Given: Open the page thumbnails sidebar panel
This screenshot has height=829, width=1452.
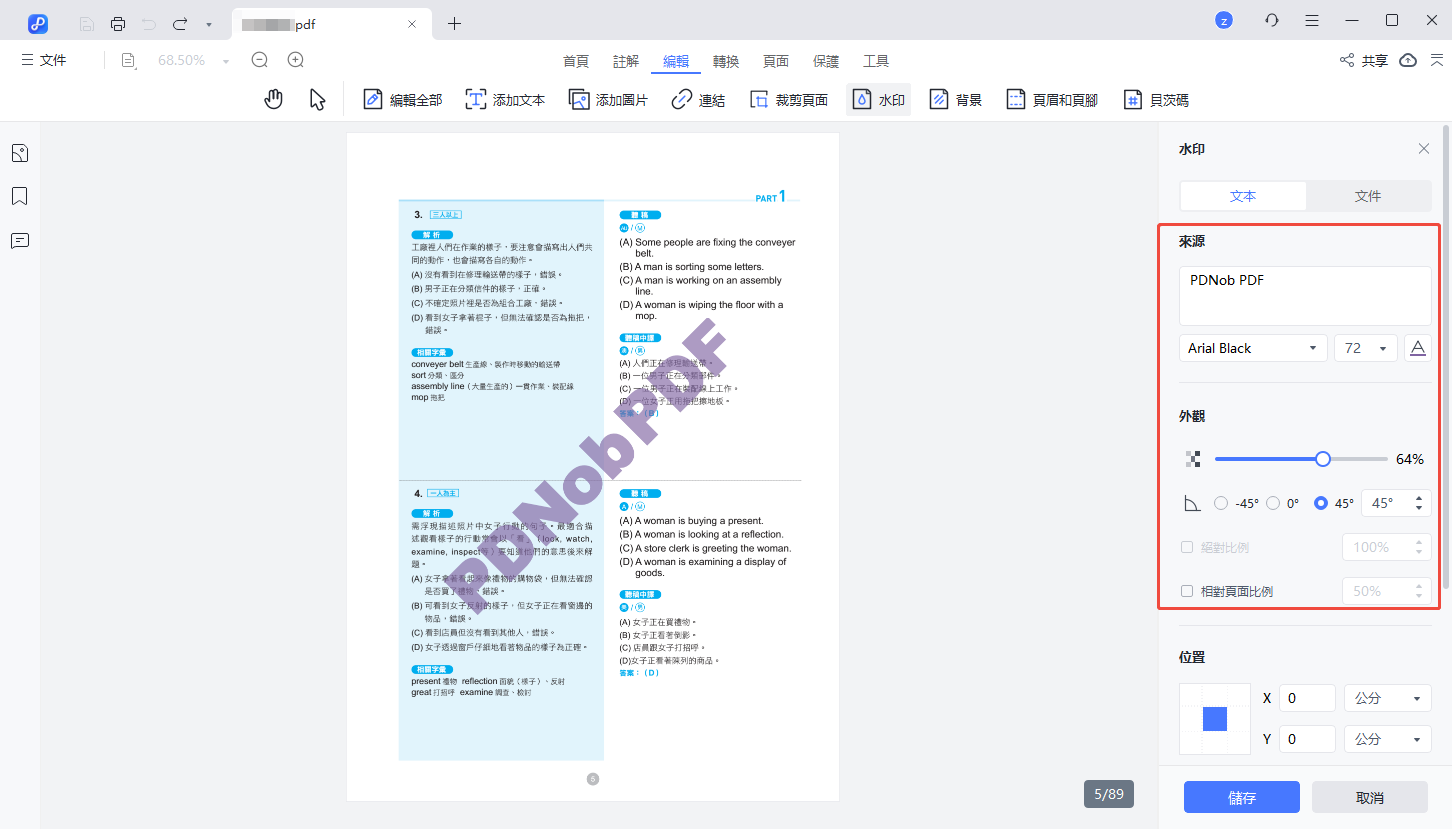Looking at the screenshot, I should tap(19, 153).
